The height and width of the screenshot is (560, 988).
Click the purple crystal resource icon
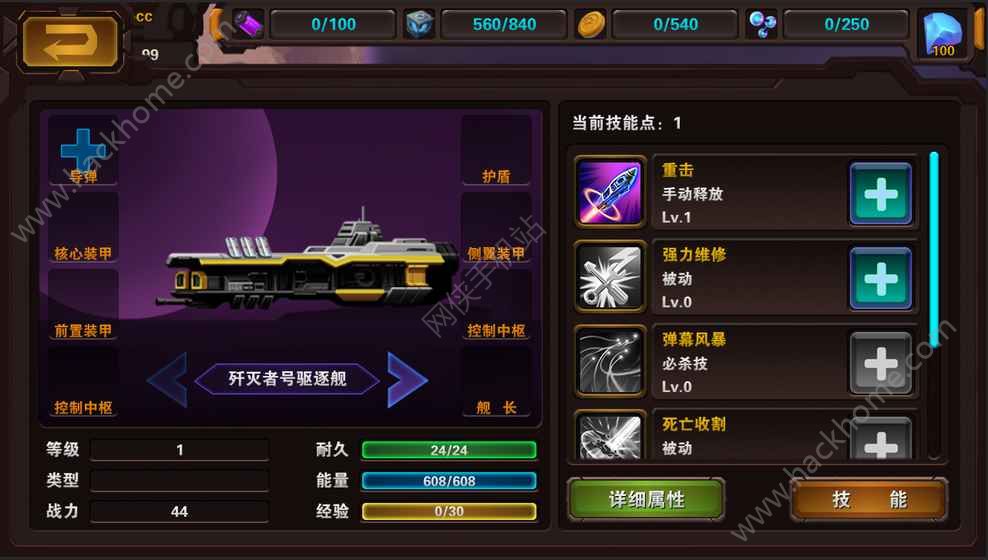(x=248, y=25)
